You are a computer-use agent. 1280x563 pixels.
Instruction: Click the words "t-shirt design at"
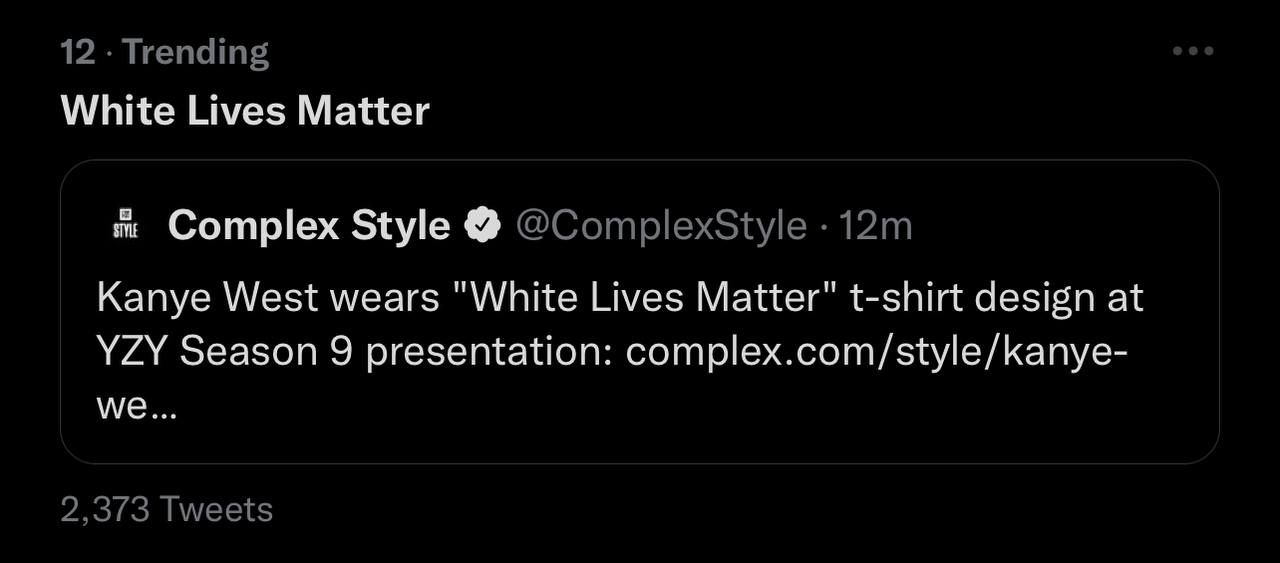point(996,298)
